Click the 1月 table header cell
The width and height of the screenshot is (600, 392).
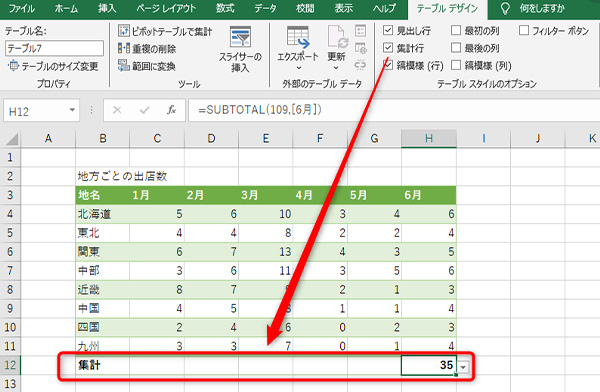point(157,195)
